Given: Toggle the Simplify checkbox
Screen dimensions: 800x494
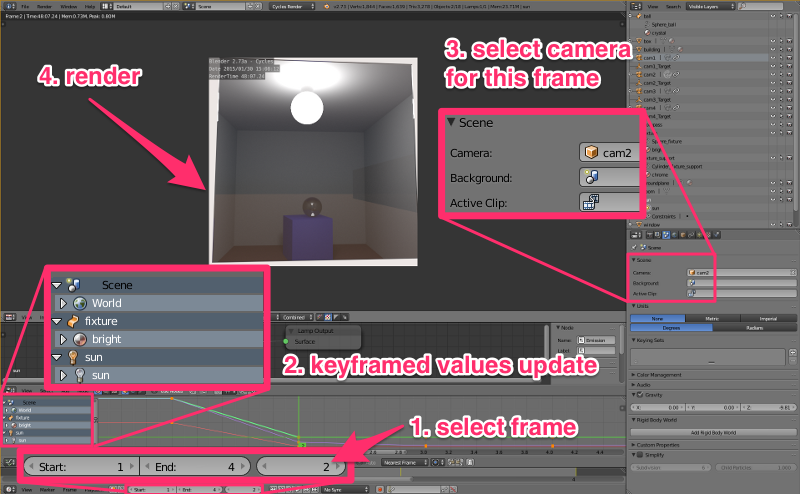Looking at the screenshot, I should click(640, 455).
